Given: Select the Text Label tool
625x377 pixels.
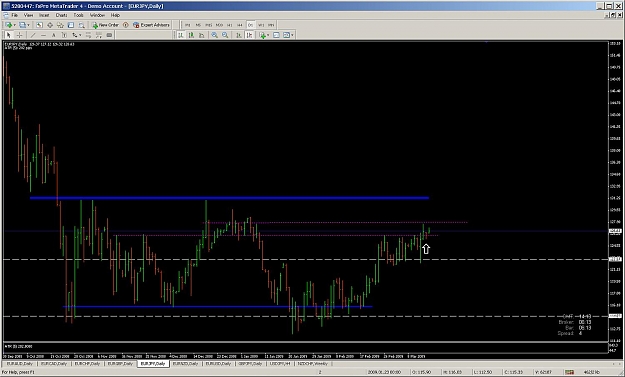Looking at the screenshot, I should click(x=64, y=35).
